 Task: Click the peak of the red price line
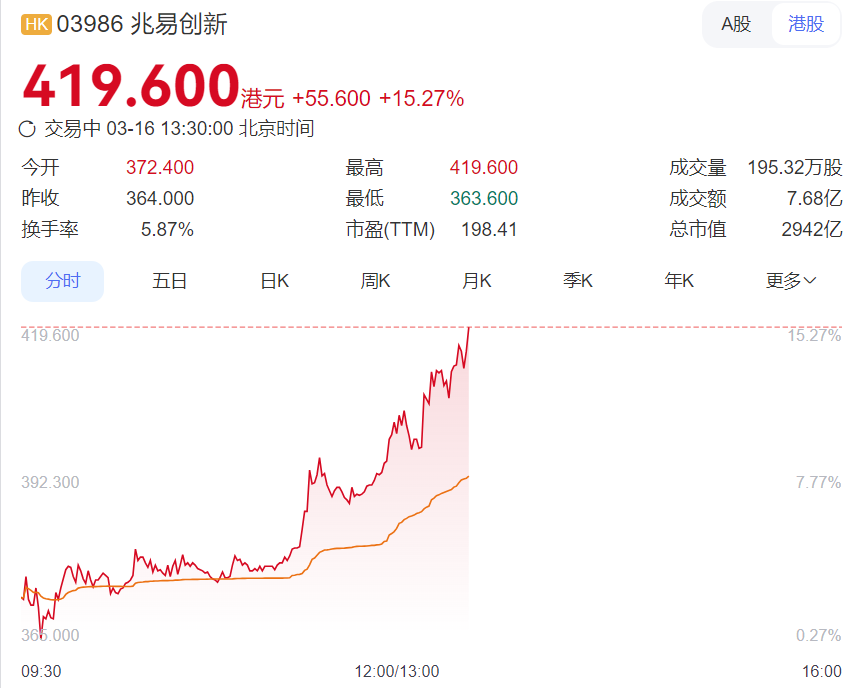pos(468,329)
